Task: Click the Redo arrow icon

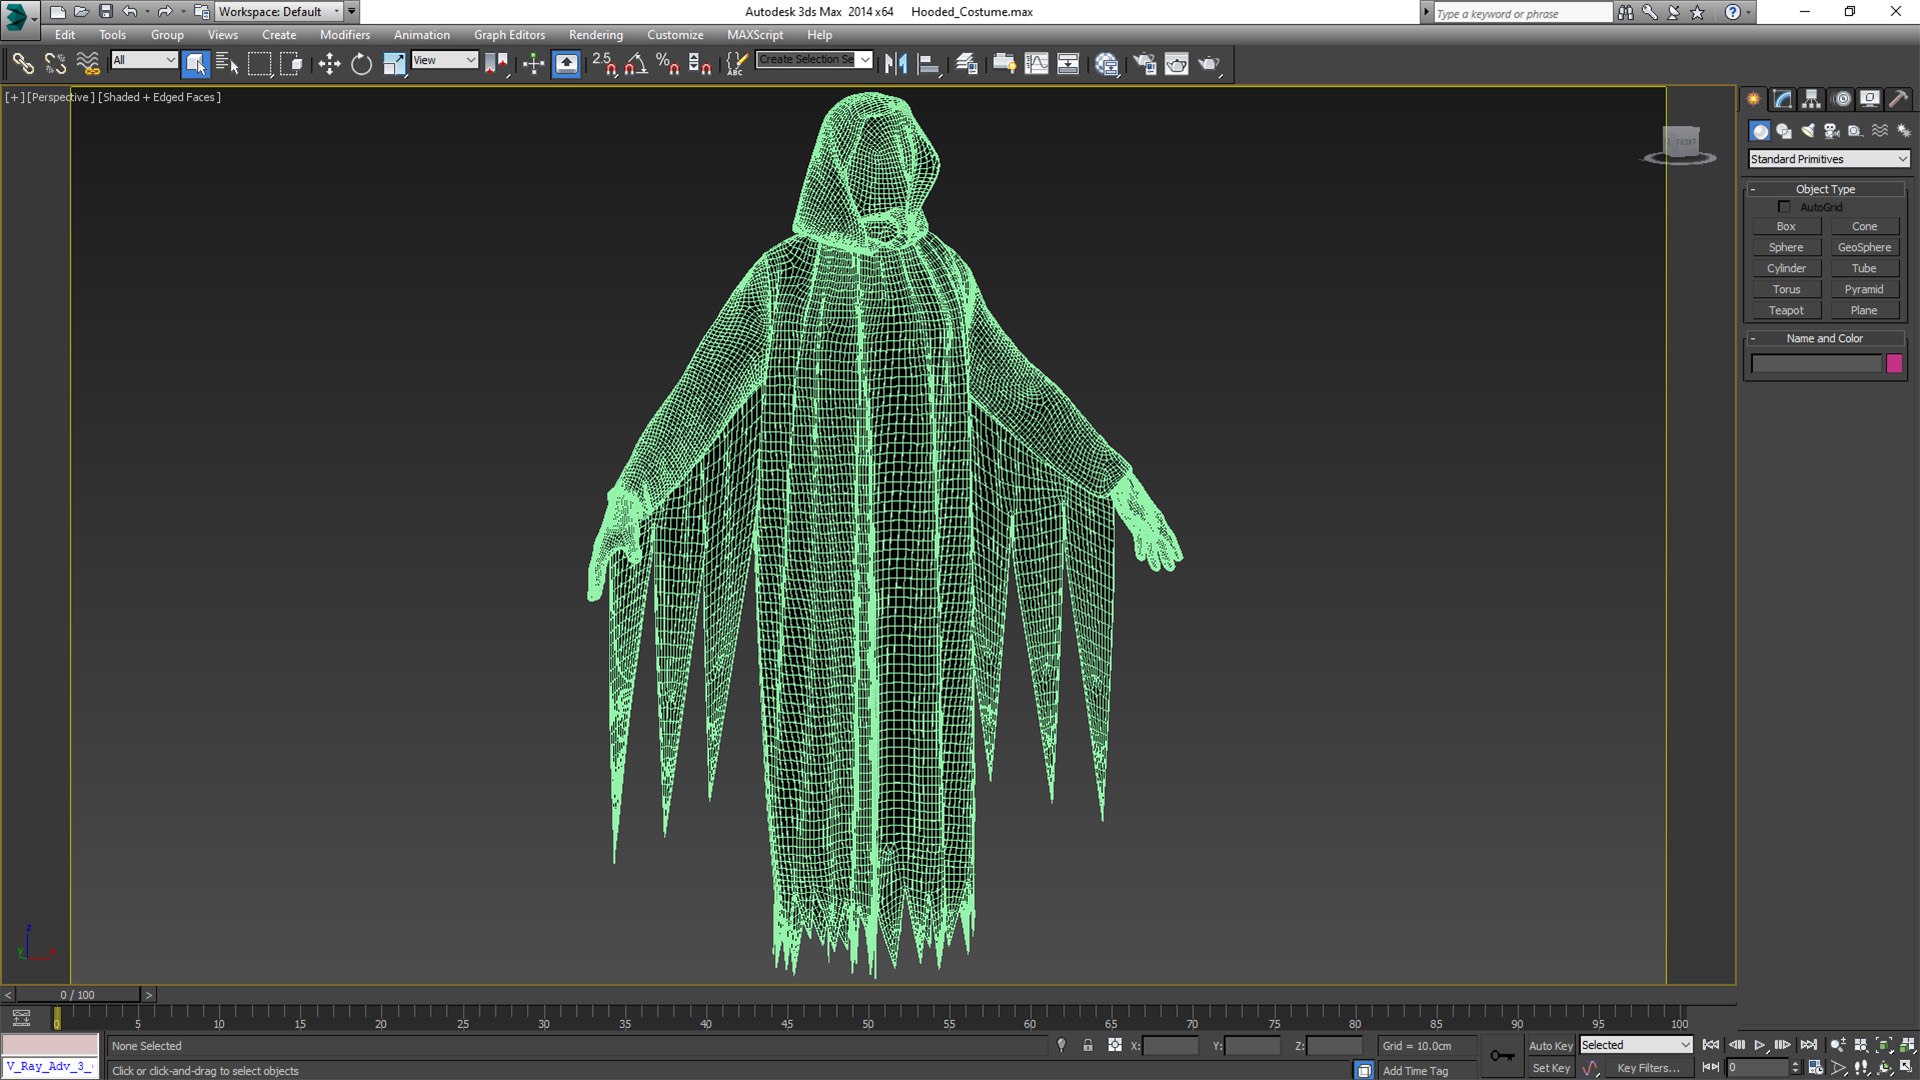Action: [x=164, y=12]
